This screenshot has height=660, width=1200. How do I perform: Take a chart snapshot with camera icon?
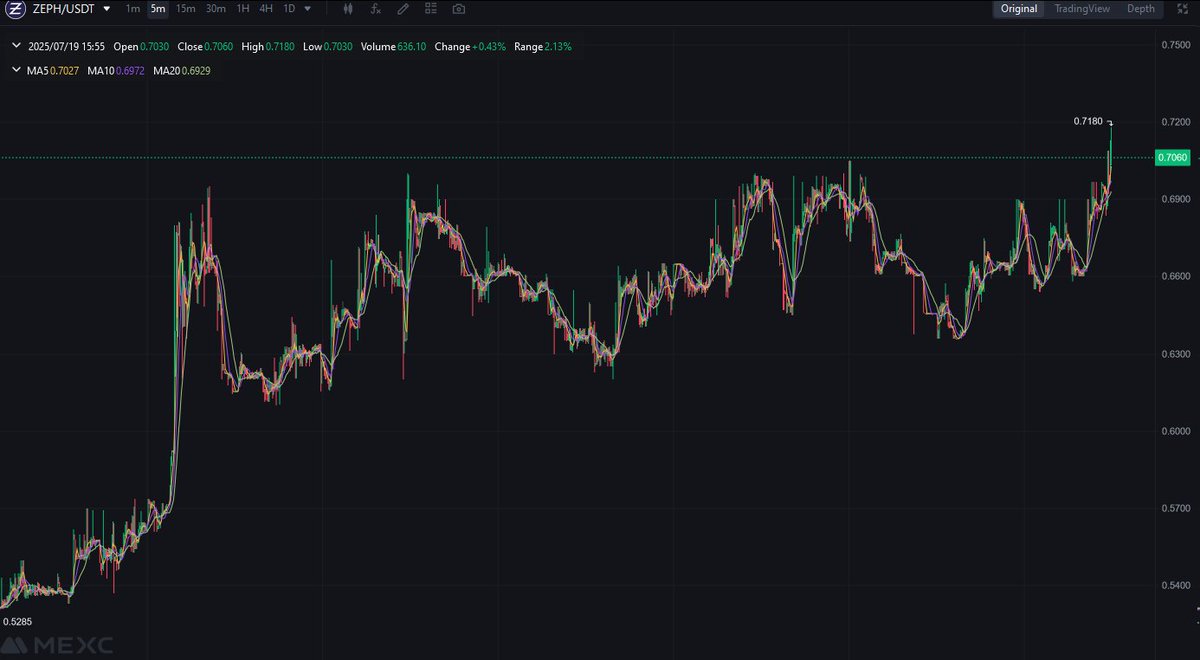[458, 9]
